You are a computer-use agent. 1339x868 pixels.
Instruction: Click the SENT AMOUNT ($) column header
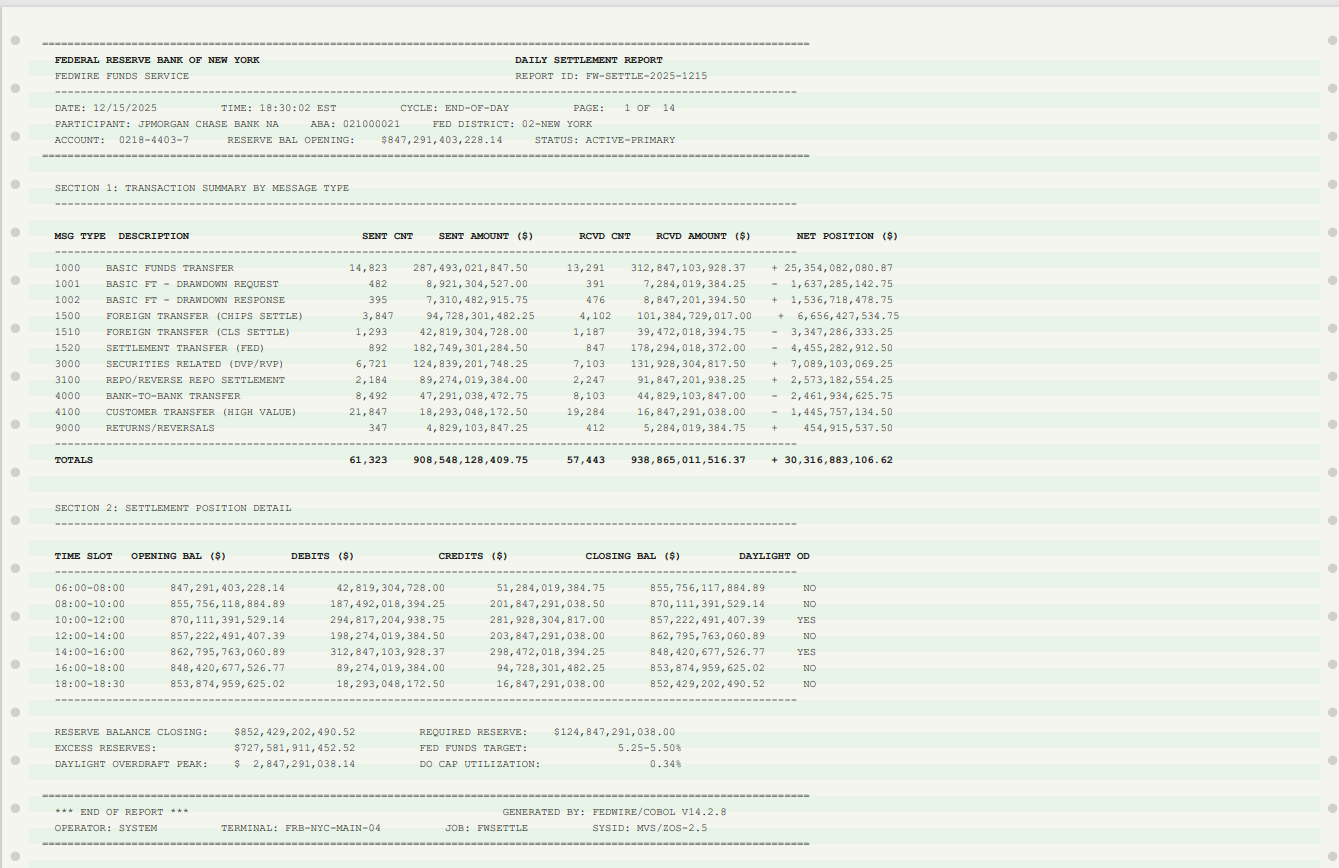(x=486, y=236)
